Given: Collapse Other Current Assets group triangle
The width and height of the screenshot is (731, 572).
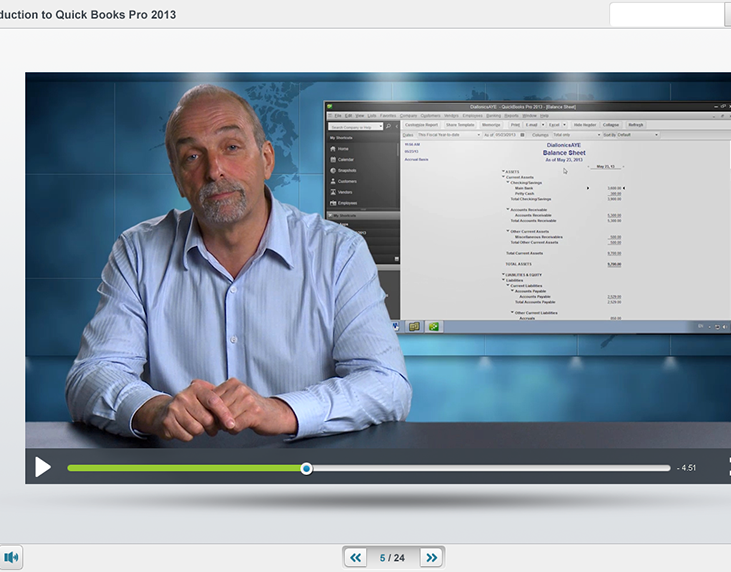Looking at the screenshot, I should point(508,231).
